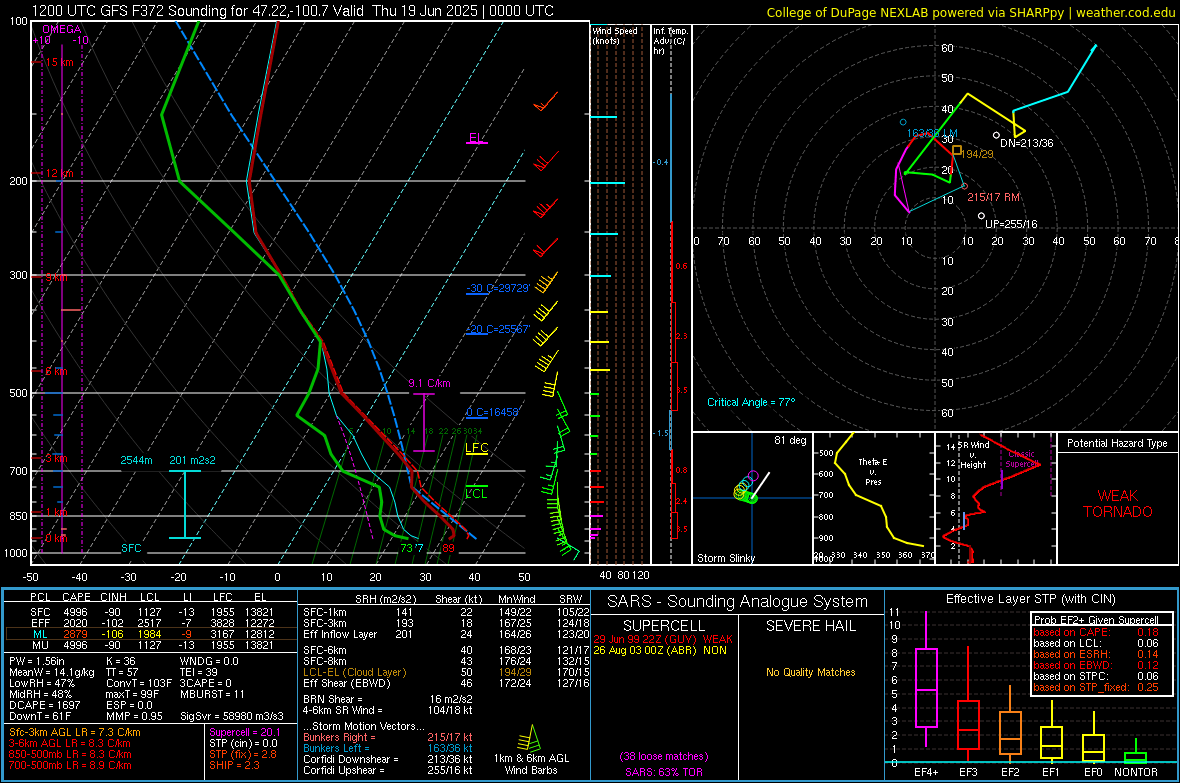The width and height of the screenshot is (1180, 783).
Task: Click the LCL-EL (Cloud Layer) row
Action: click(446, 672)
